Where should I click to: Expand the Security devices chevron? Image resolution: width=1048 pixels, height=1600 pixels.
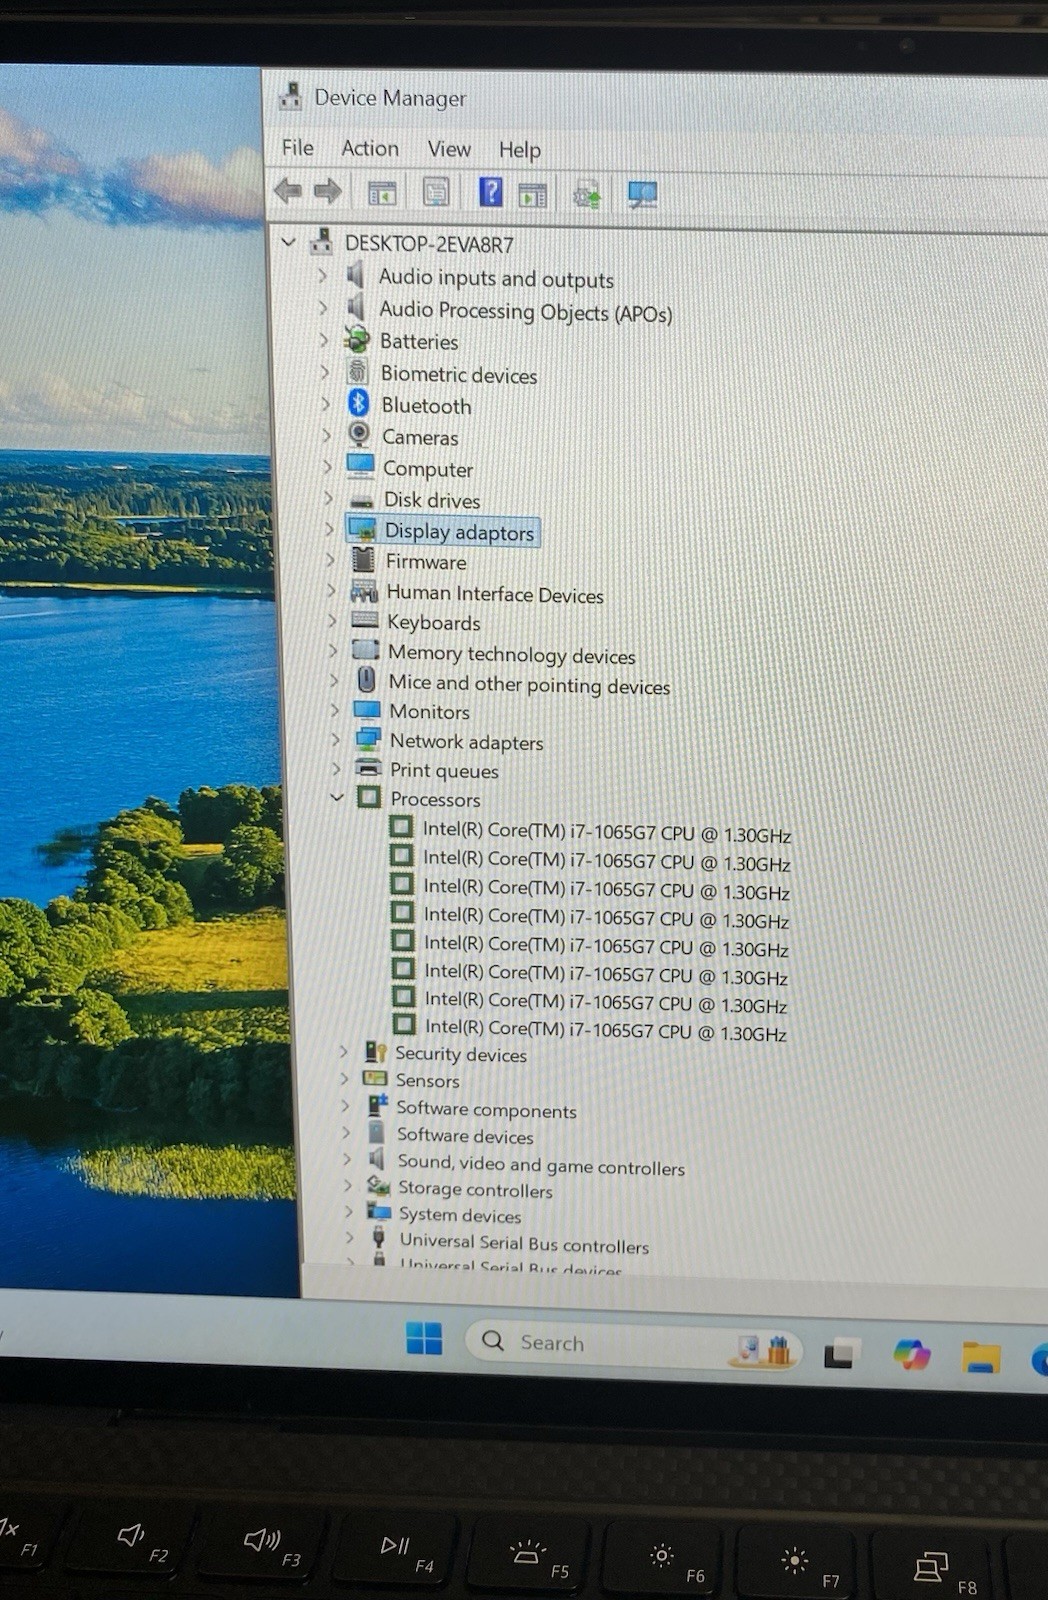(x=344, y=1051)
